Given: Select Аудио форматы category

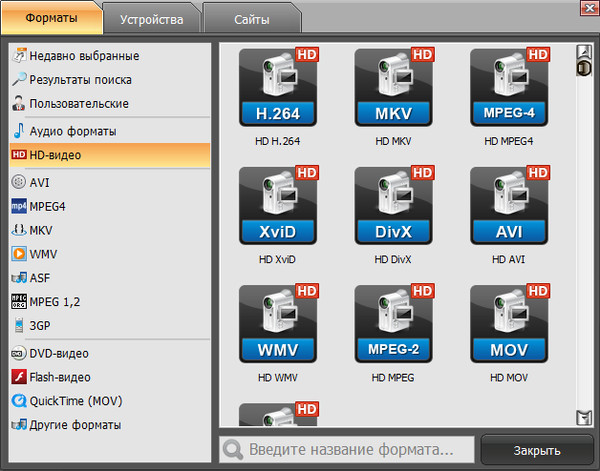Looking at the screenshot, I should click(72, 131).
